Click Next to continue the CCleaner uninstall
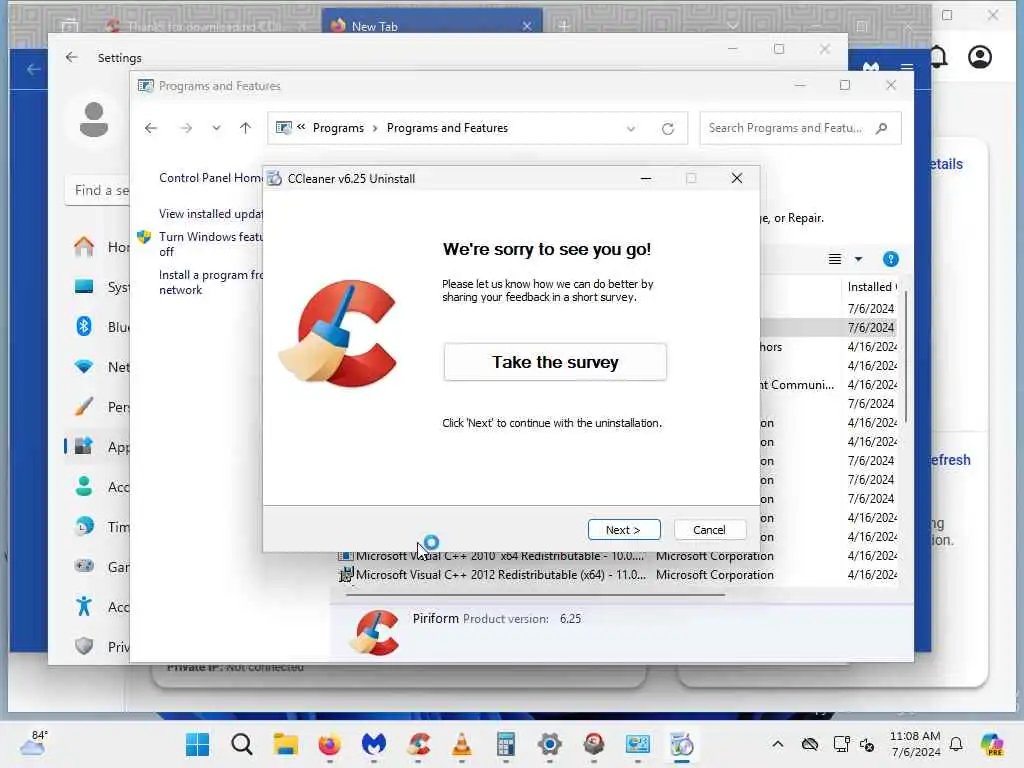The height and width of the screenshot is (768, 1024). 624,530
